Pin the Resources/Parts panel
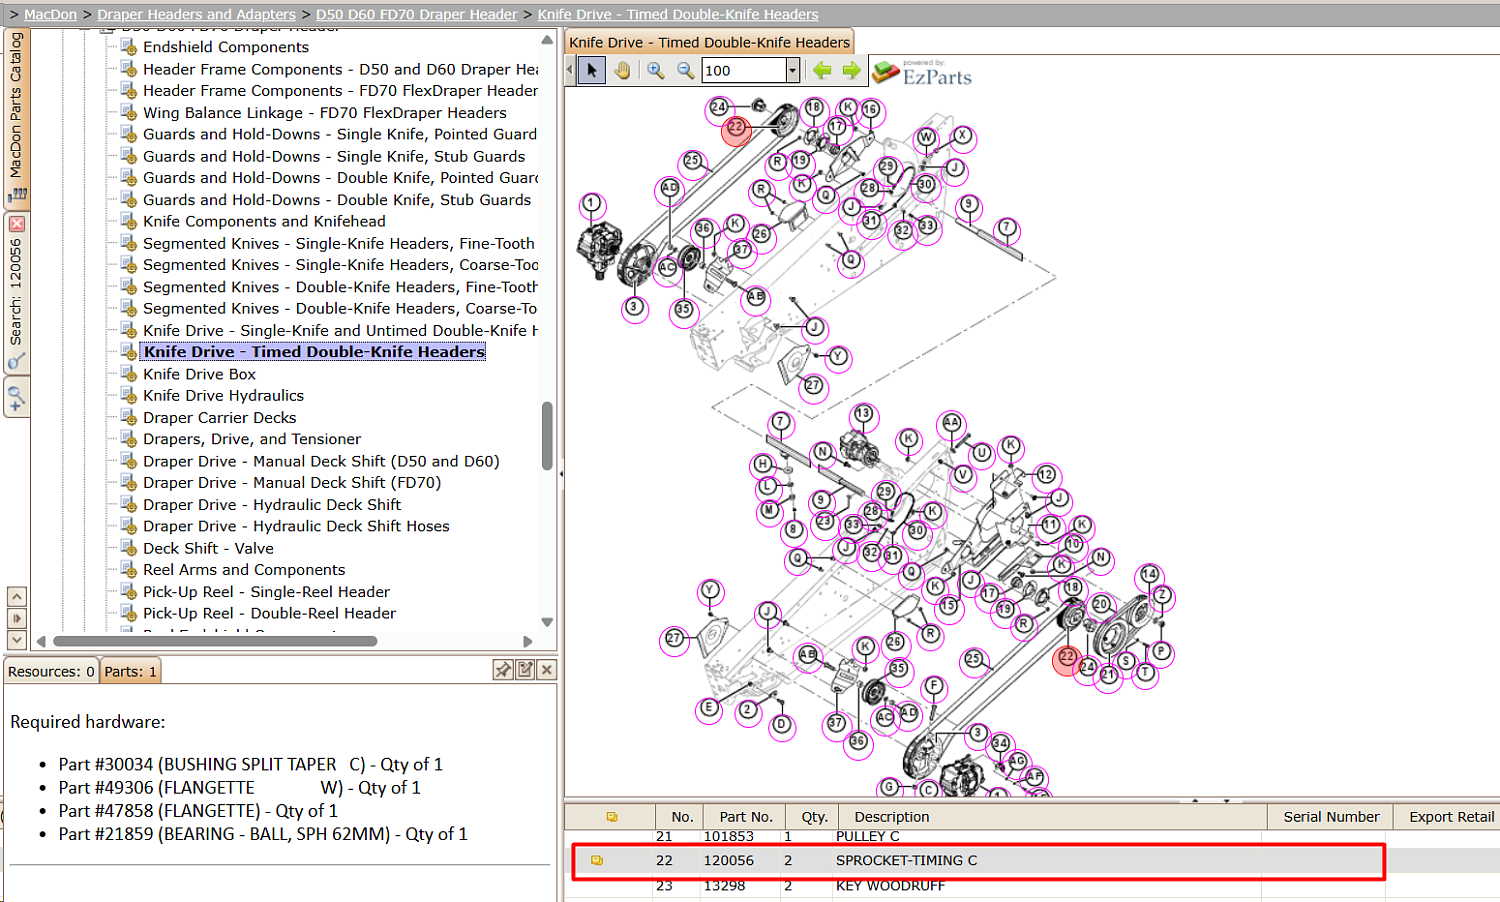The image size is (1500, 902). pyautogui.click(x=503, y=670)
